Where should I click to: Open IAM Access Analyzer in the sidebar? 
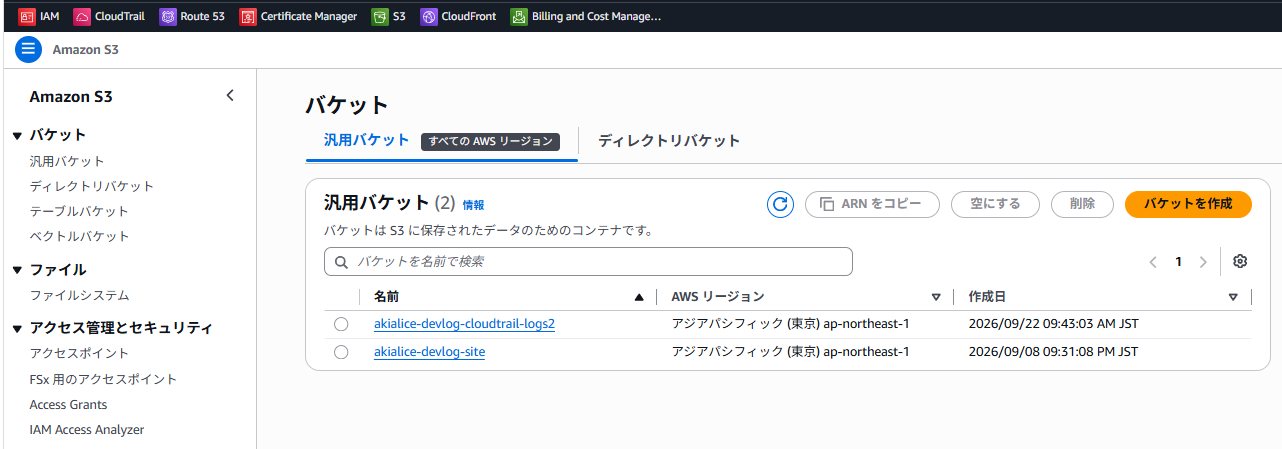point(87,430)
